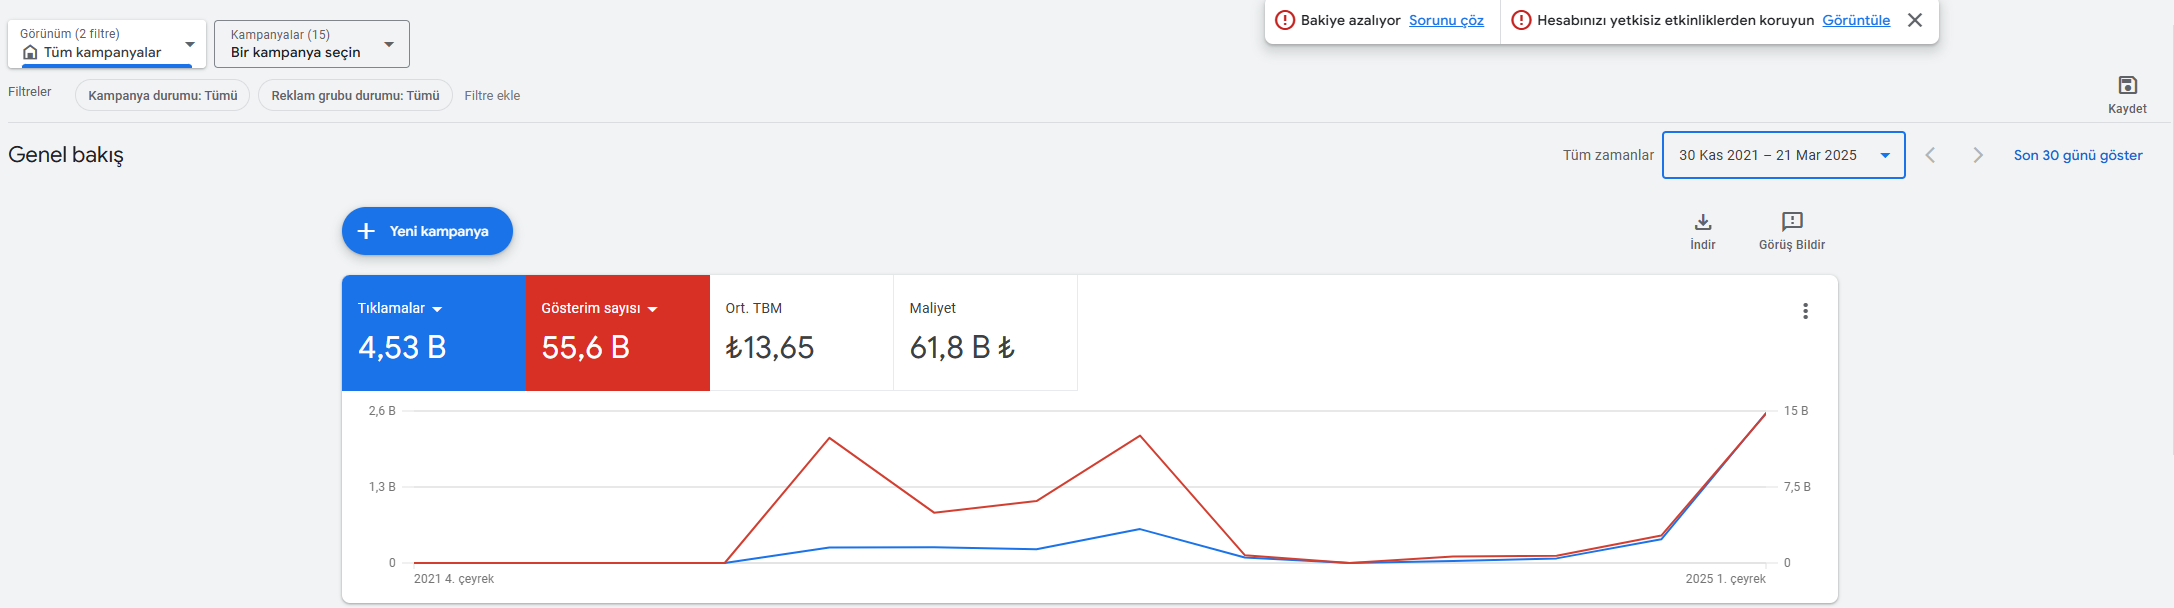Change metric on Gösterim sayısı card
The height and width of the screenshot is (608, 2174).
click(x=653, y=309)
